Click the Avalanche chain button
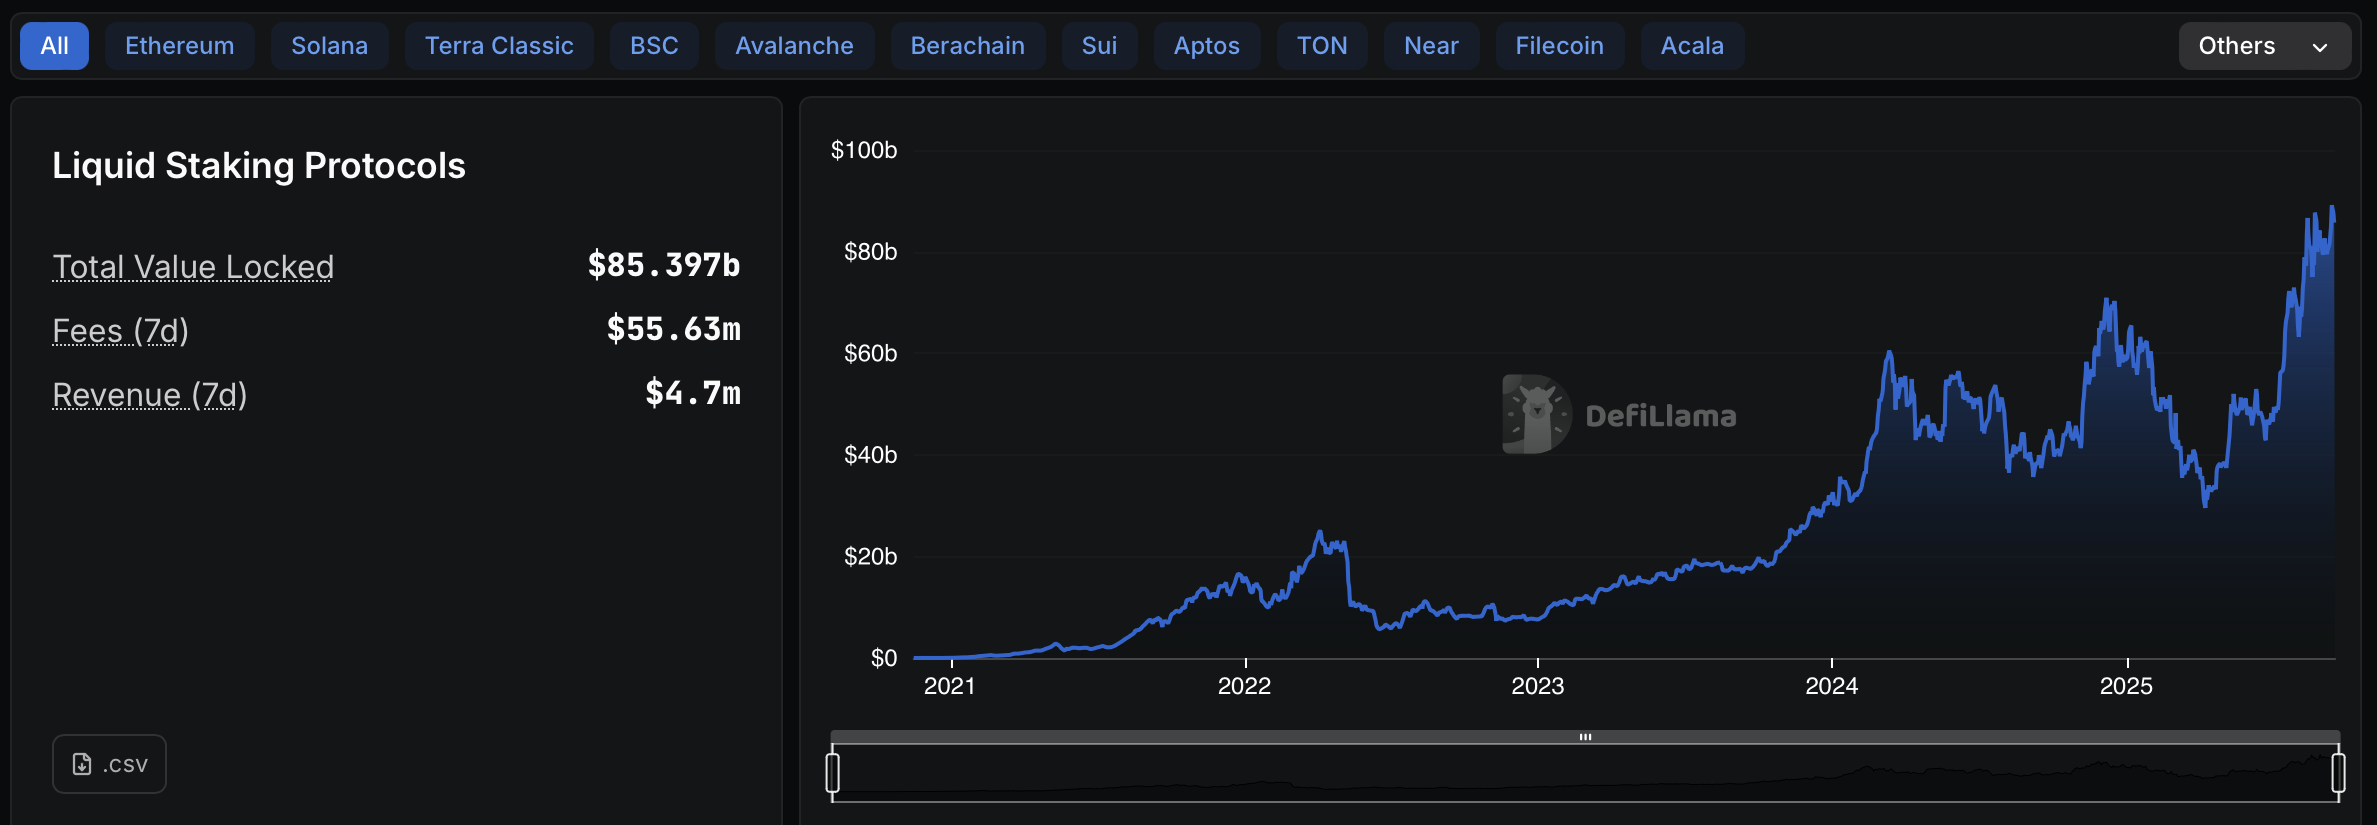 794,45
